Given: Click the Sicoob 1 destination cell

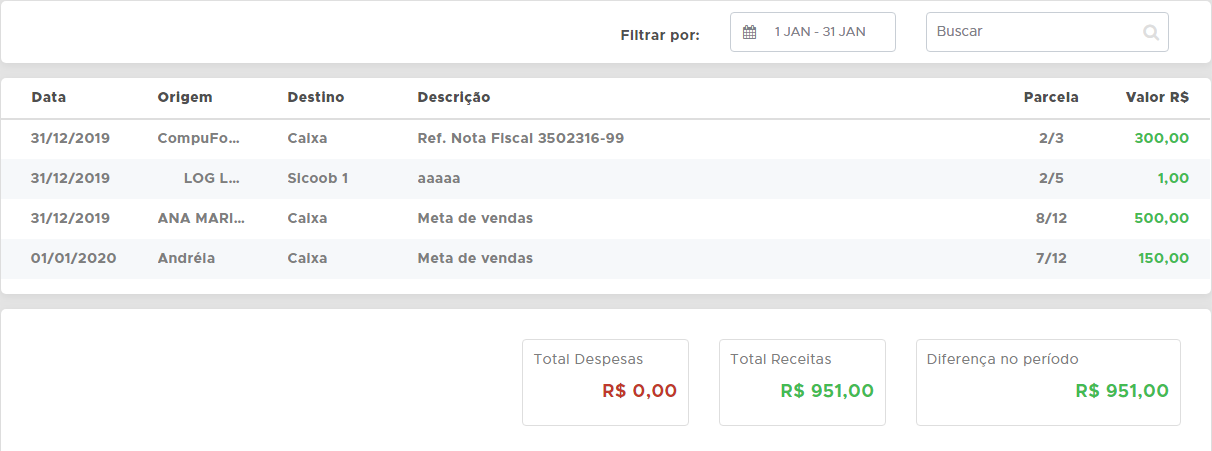Looking at the screenshot, I should coord(317,179).
